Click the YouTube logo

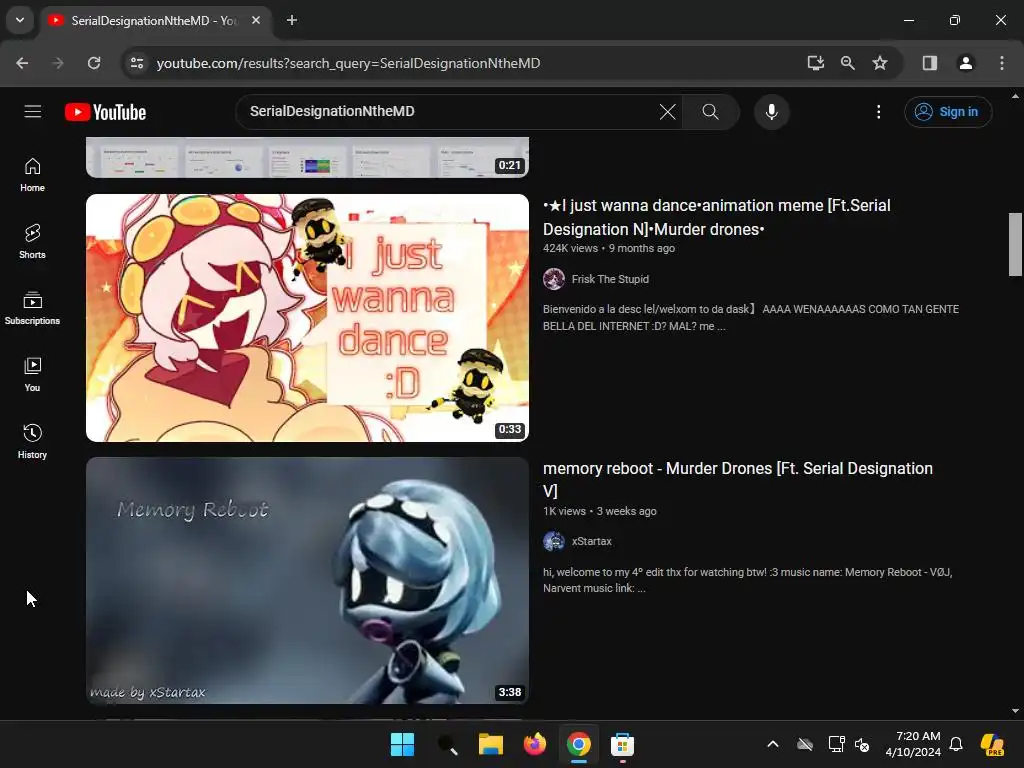(105, 112)
